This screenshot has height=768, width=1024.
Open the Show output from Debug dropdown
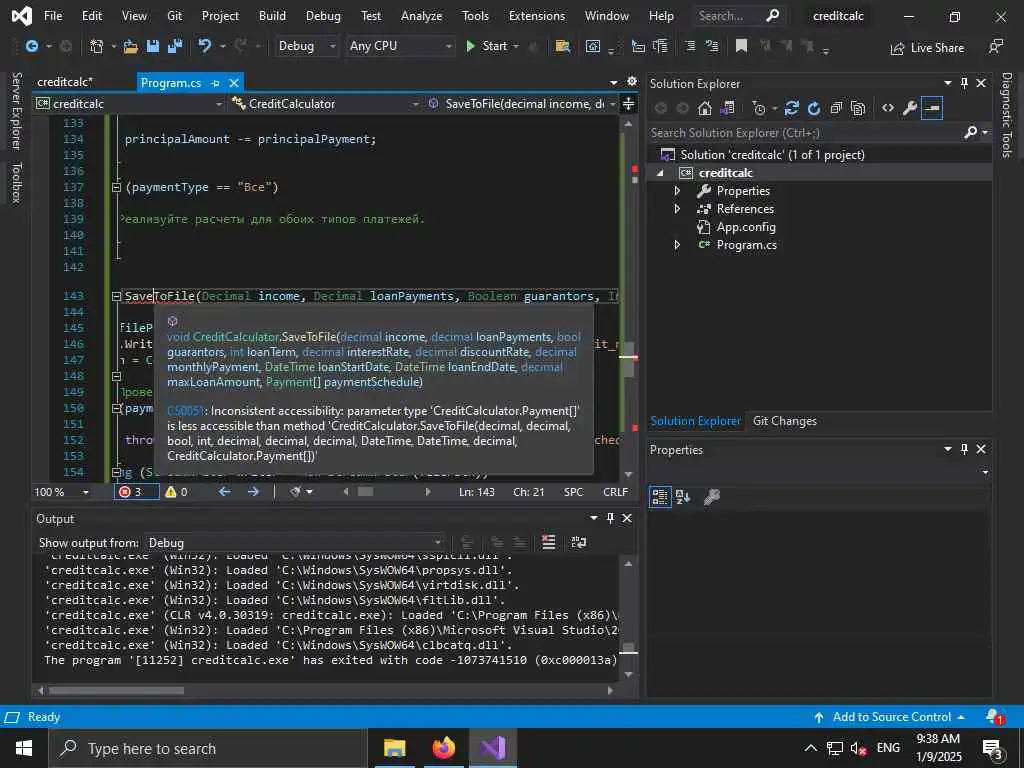pos(294,543)
